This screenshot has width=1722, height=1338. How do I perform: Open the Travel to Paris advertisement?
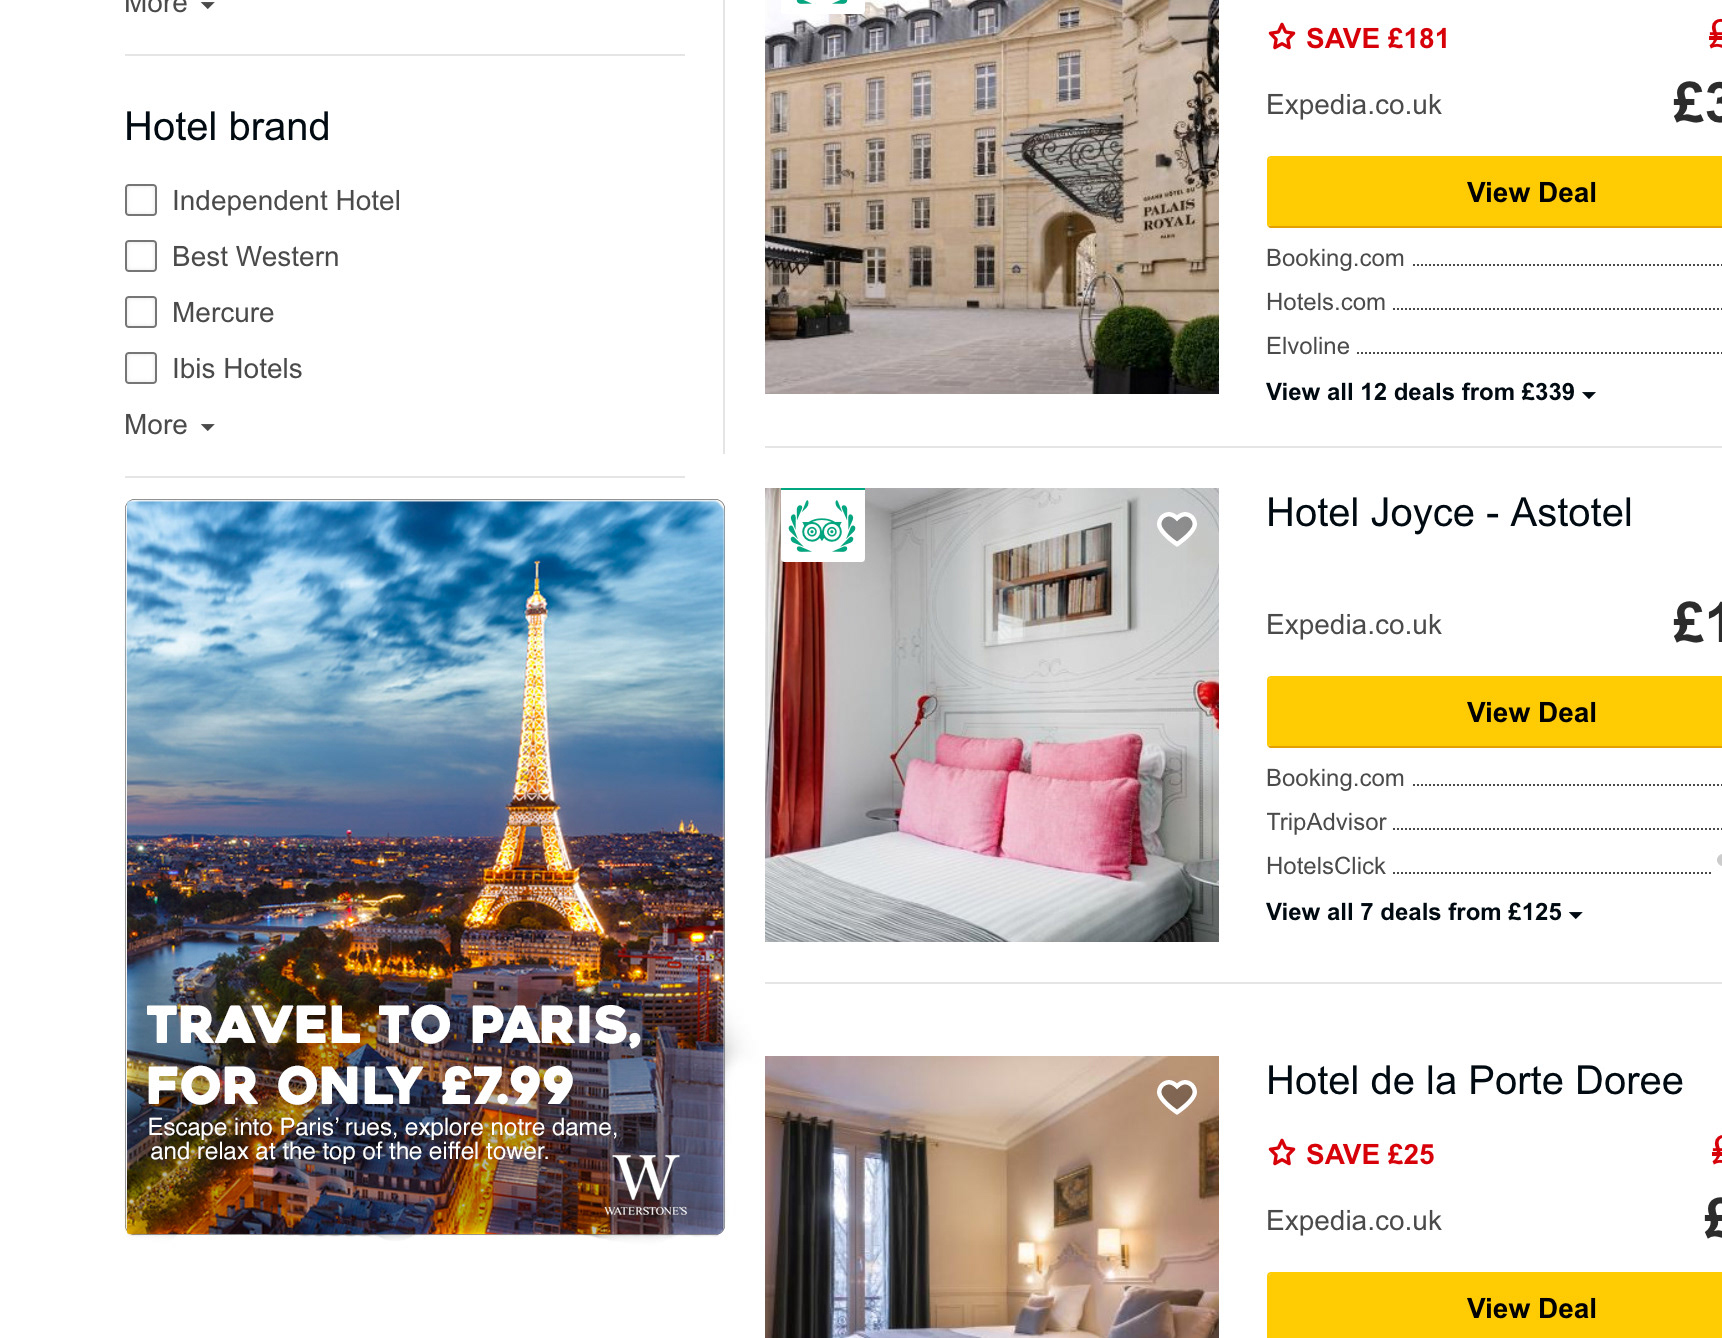425,867
